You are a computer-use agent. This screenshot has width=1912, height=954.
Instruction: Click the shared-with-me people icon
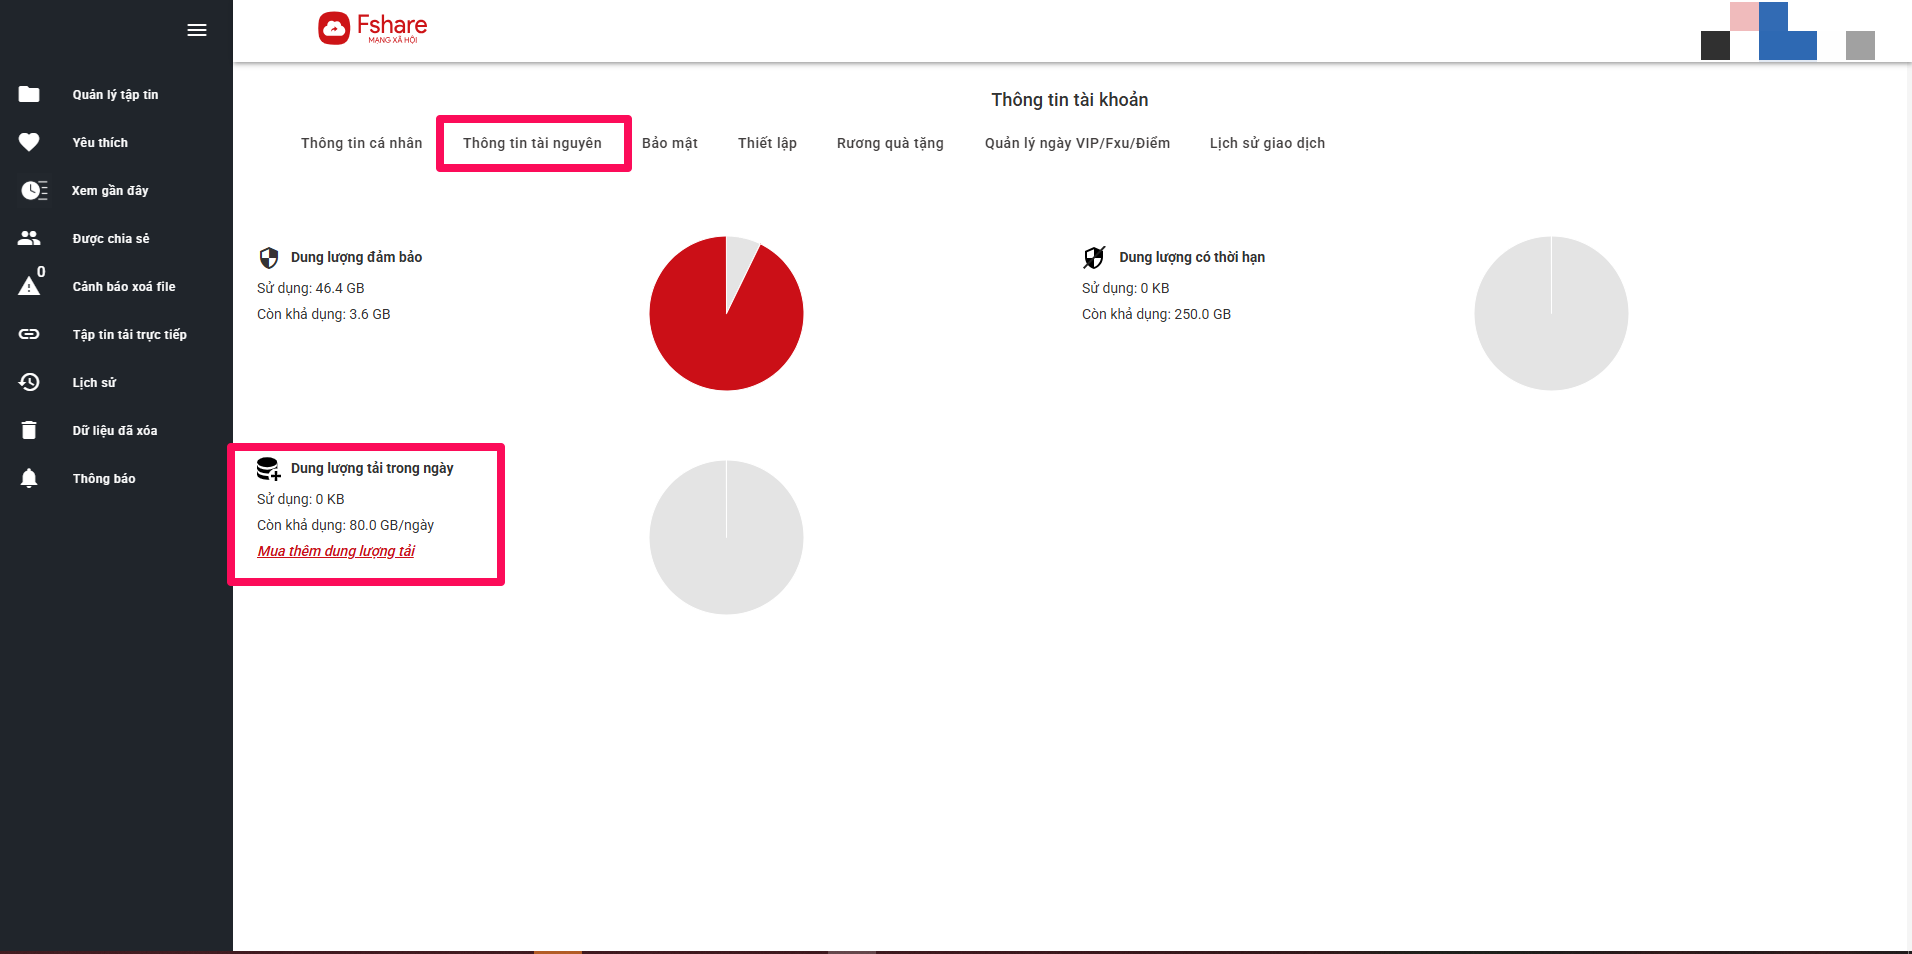point(29,238)
